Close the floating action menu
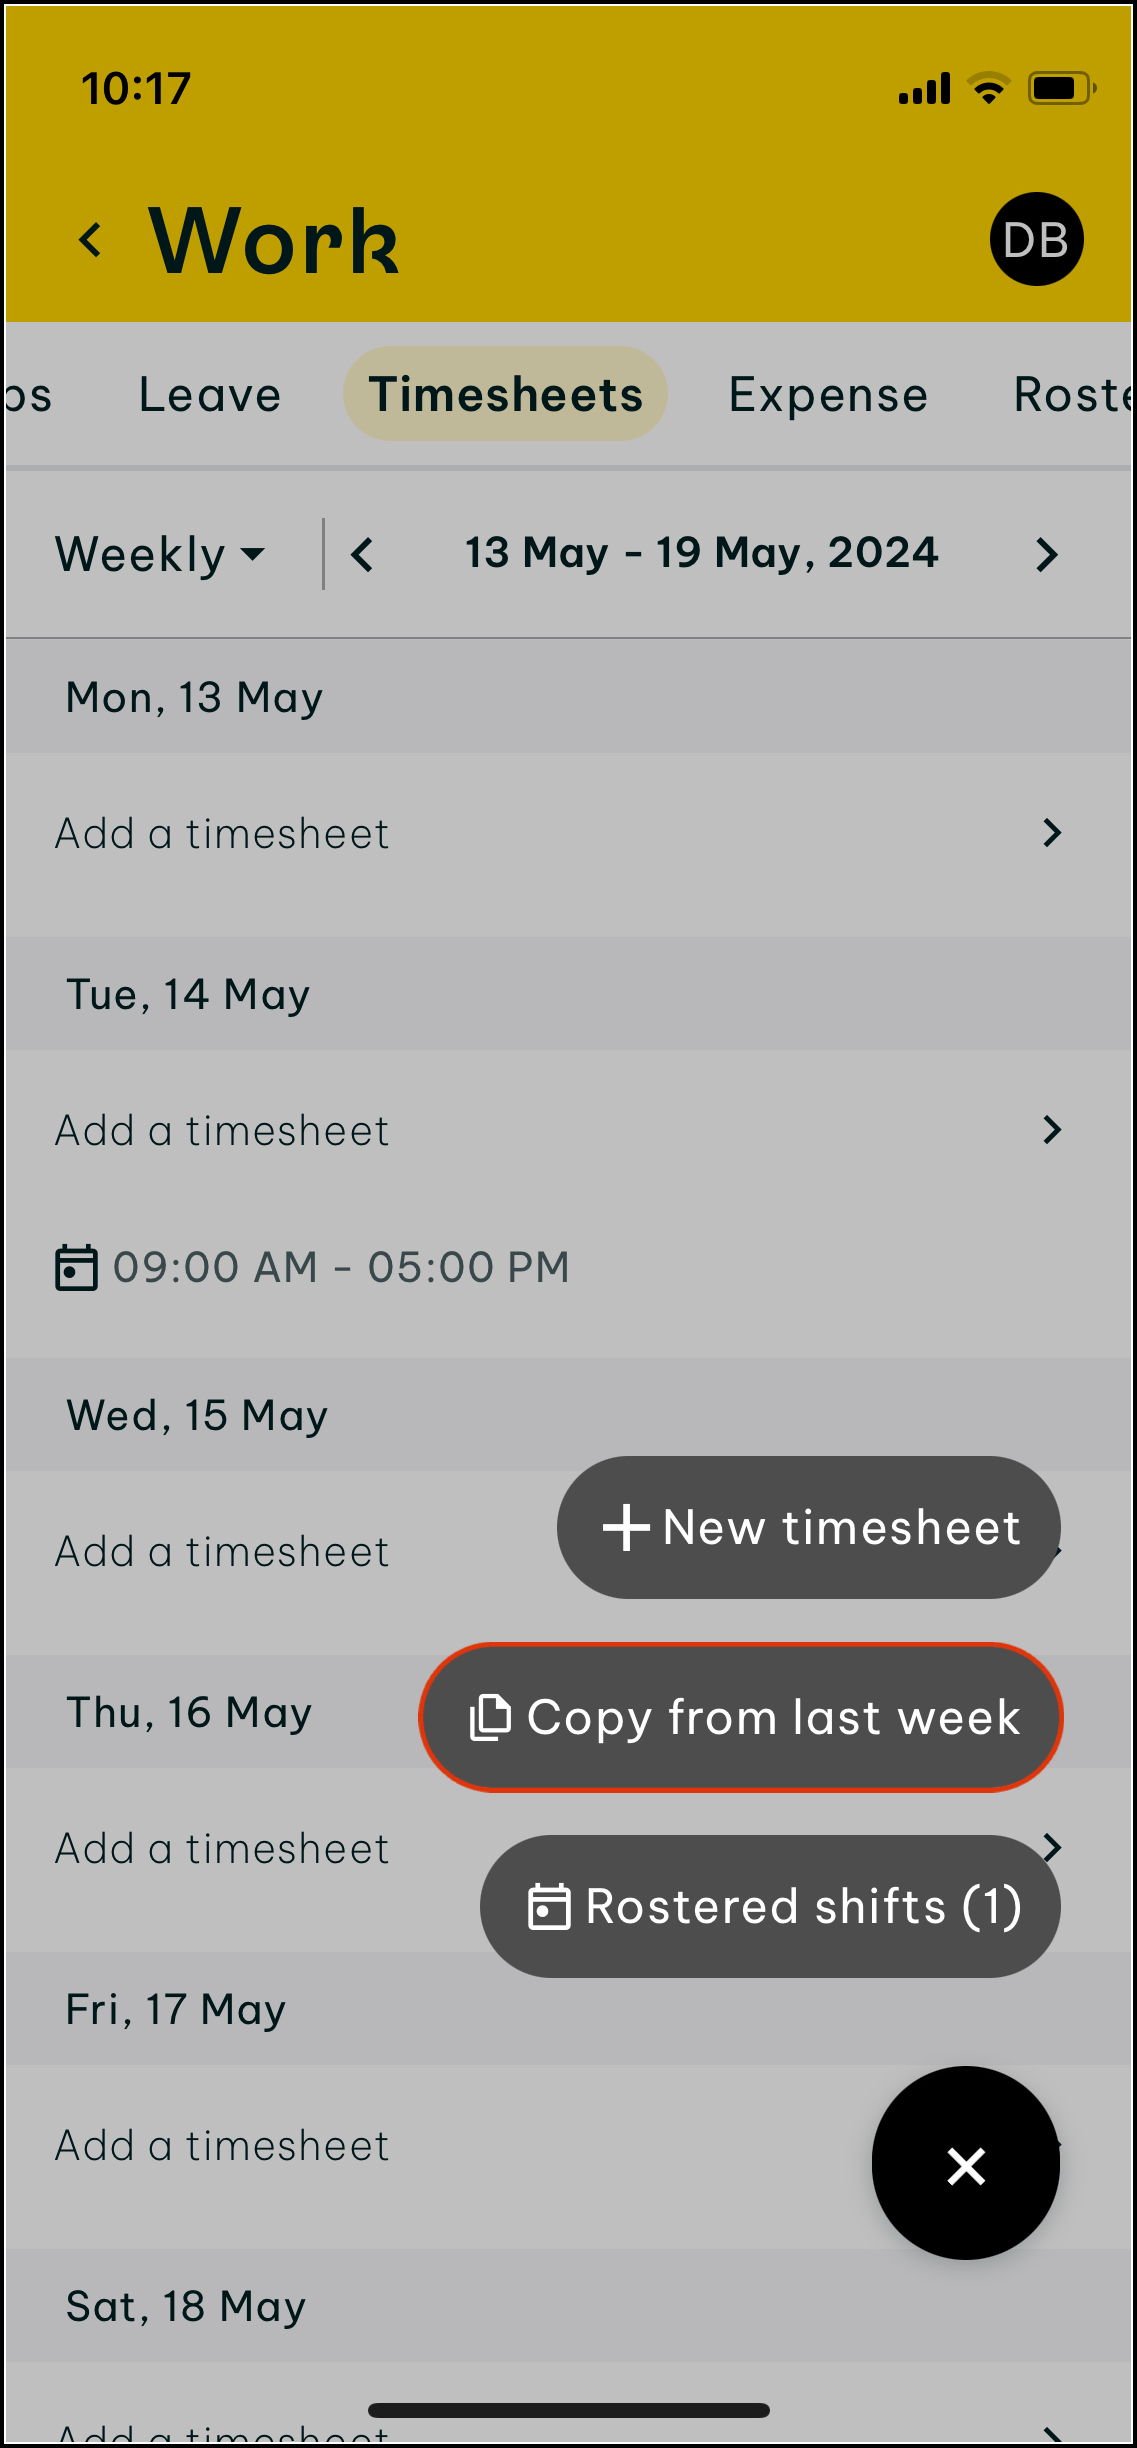Screen dimensions: 1137x2448 click(x=965, y=2166)
